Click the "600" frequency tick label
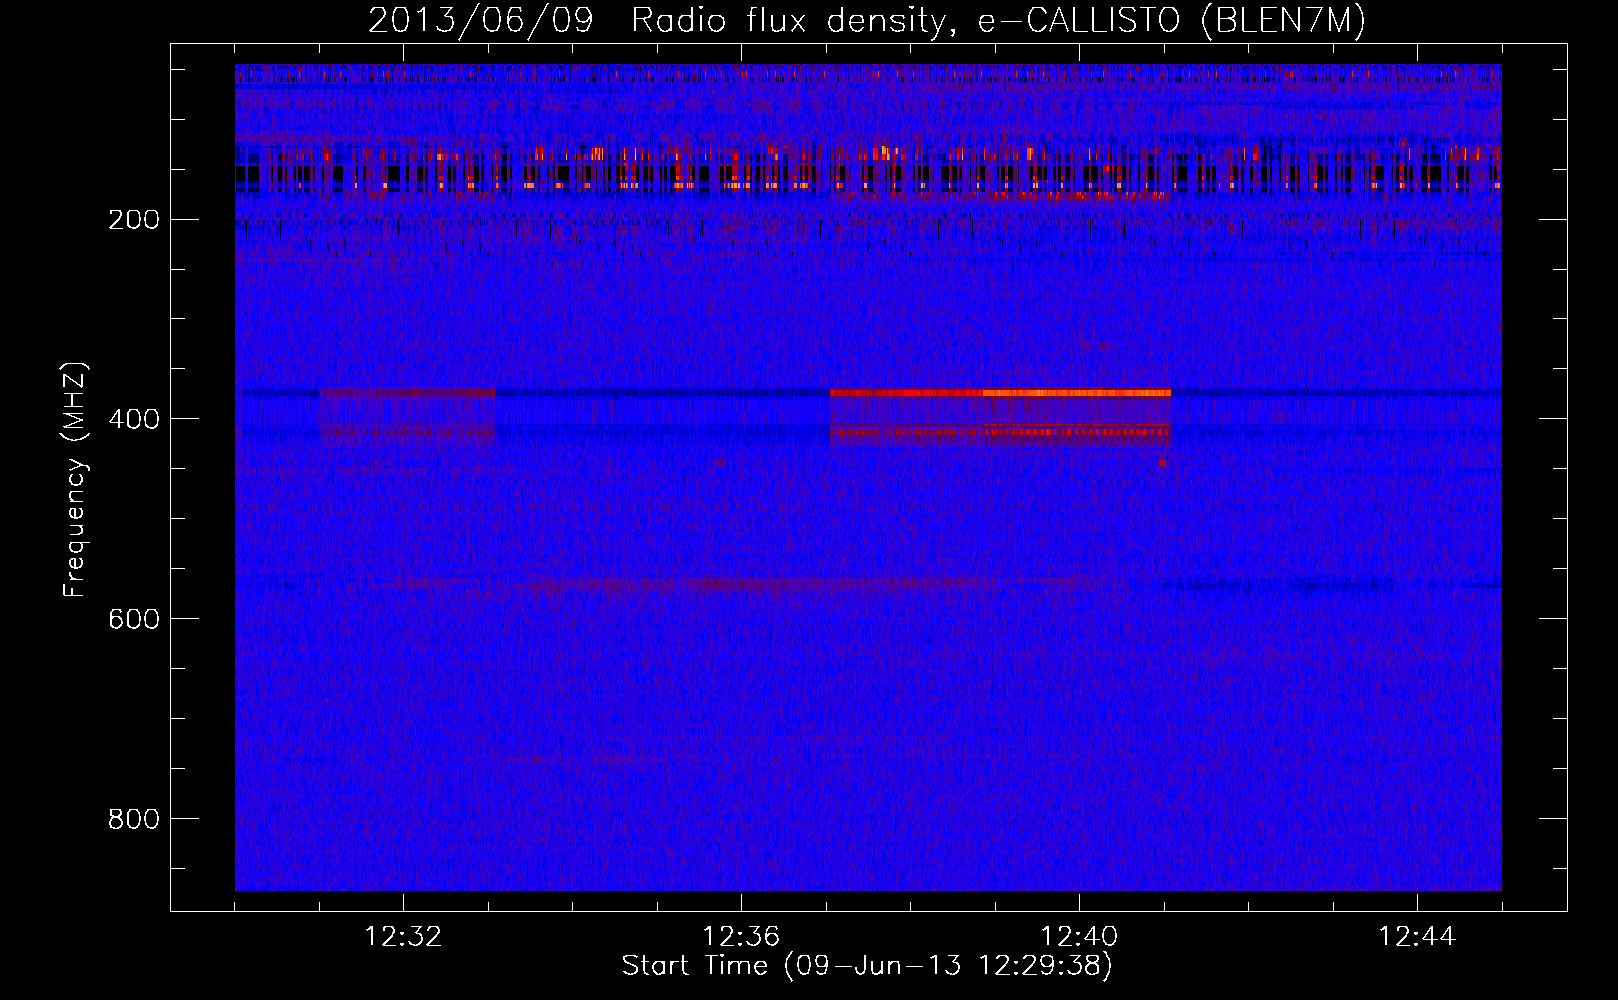1618x1000 pixels. [x=134, y=619]
